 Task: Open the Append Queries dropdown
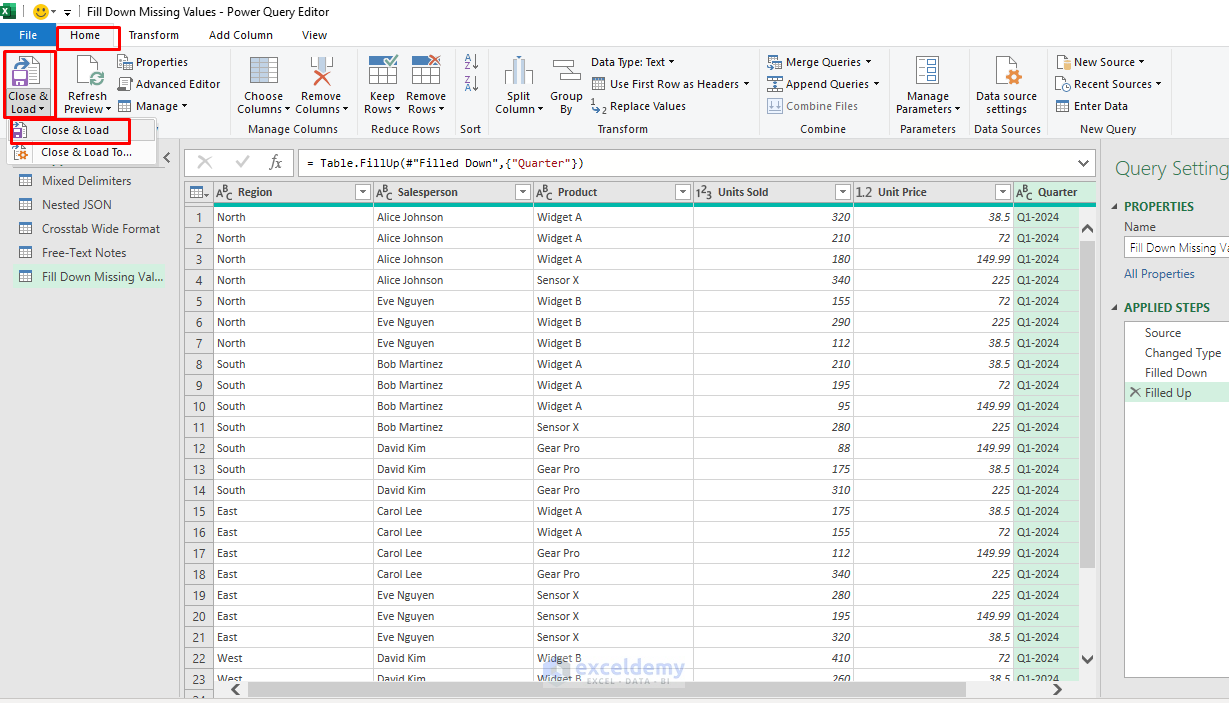tap(823, 84)
